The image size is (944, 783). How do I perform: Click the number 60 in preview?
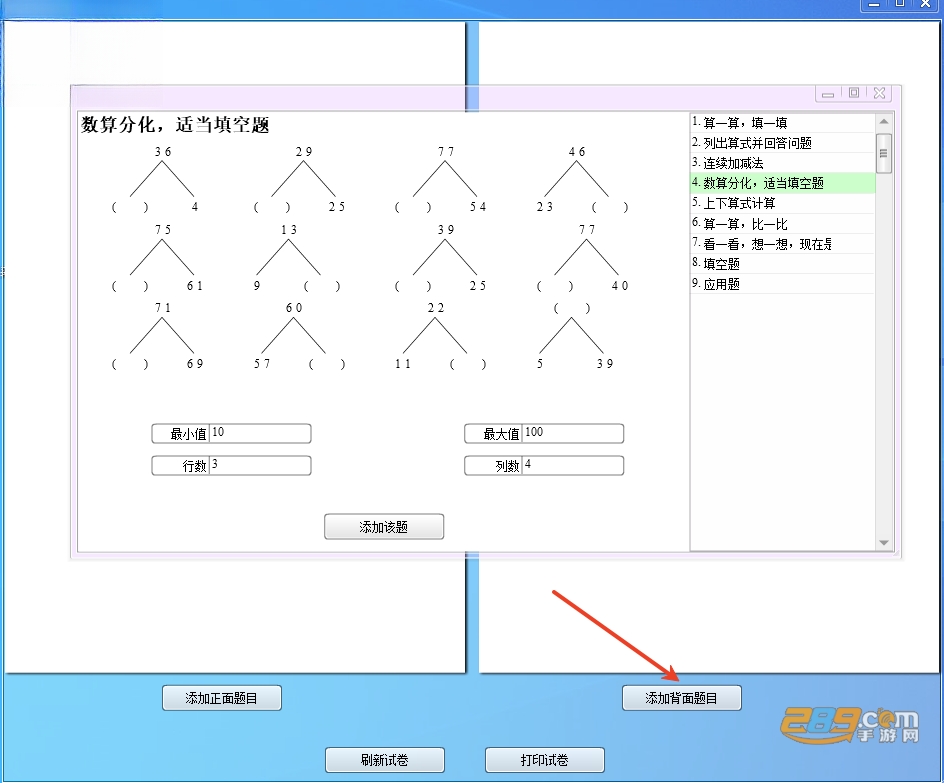(x=294, y=308)
